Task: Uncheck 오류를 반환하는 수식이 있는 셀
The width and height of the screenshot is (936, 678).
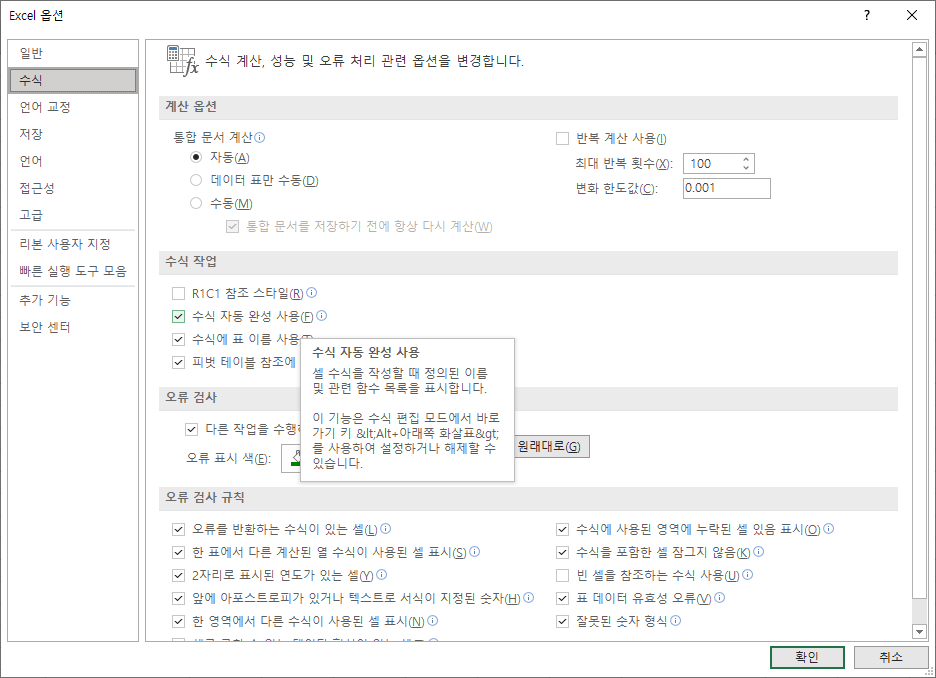Action: pos(178,529)
